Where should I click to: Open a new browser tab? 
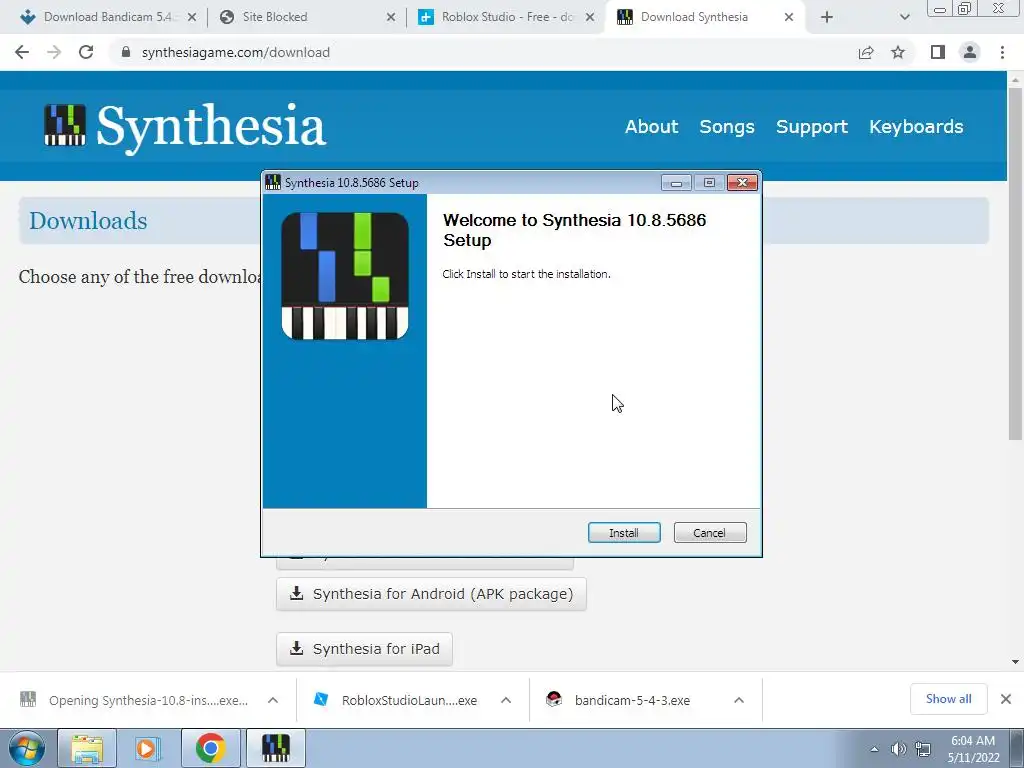(x=827, y=17)
